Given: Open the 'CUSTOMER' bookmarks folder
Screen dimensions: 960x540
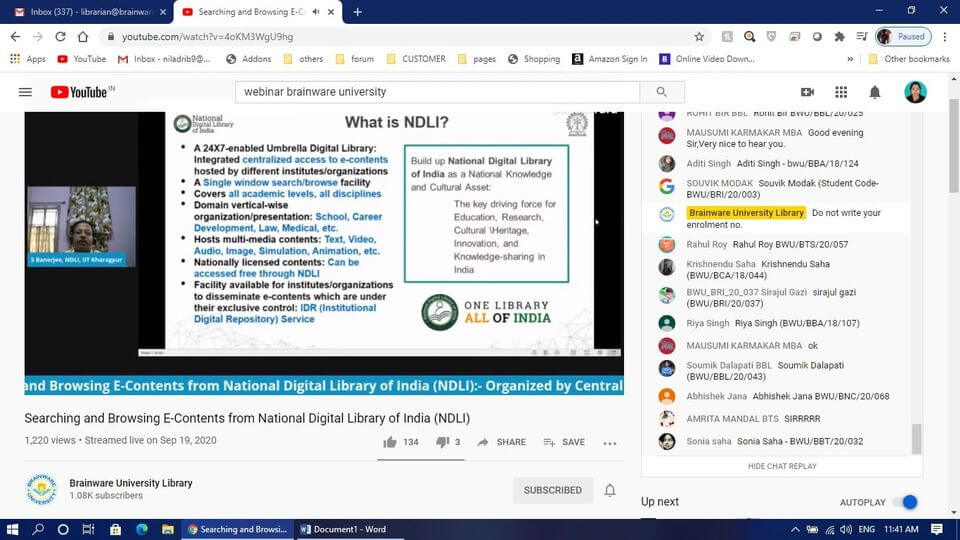Looking at the screenshot, I should coord(416,59).
